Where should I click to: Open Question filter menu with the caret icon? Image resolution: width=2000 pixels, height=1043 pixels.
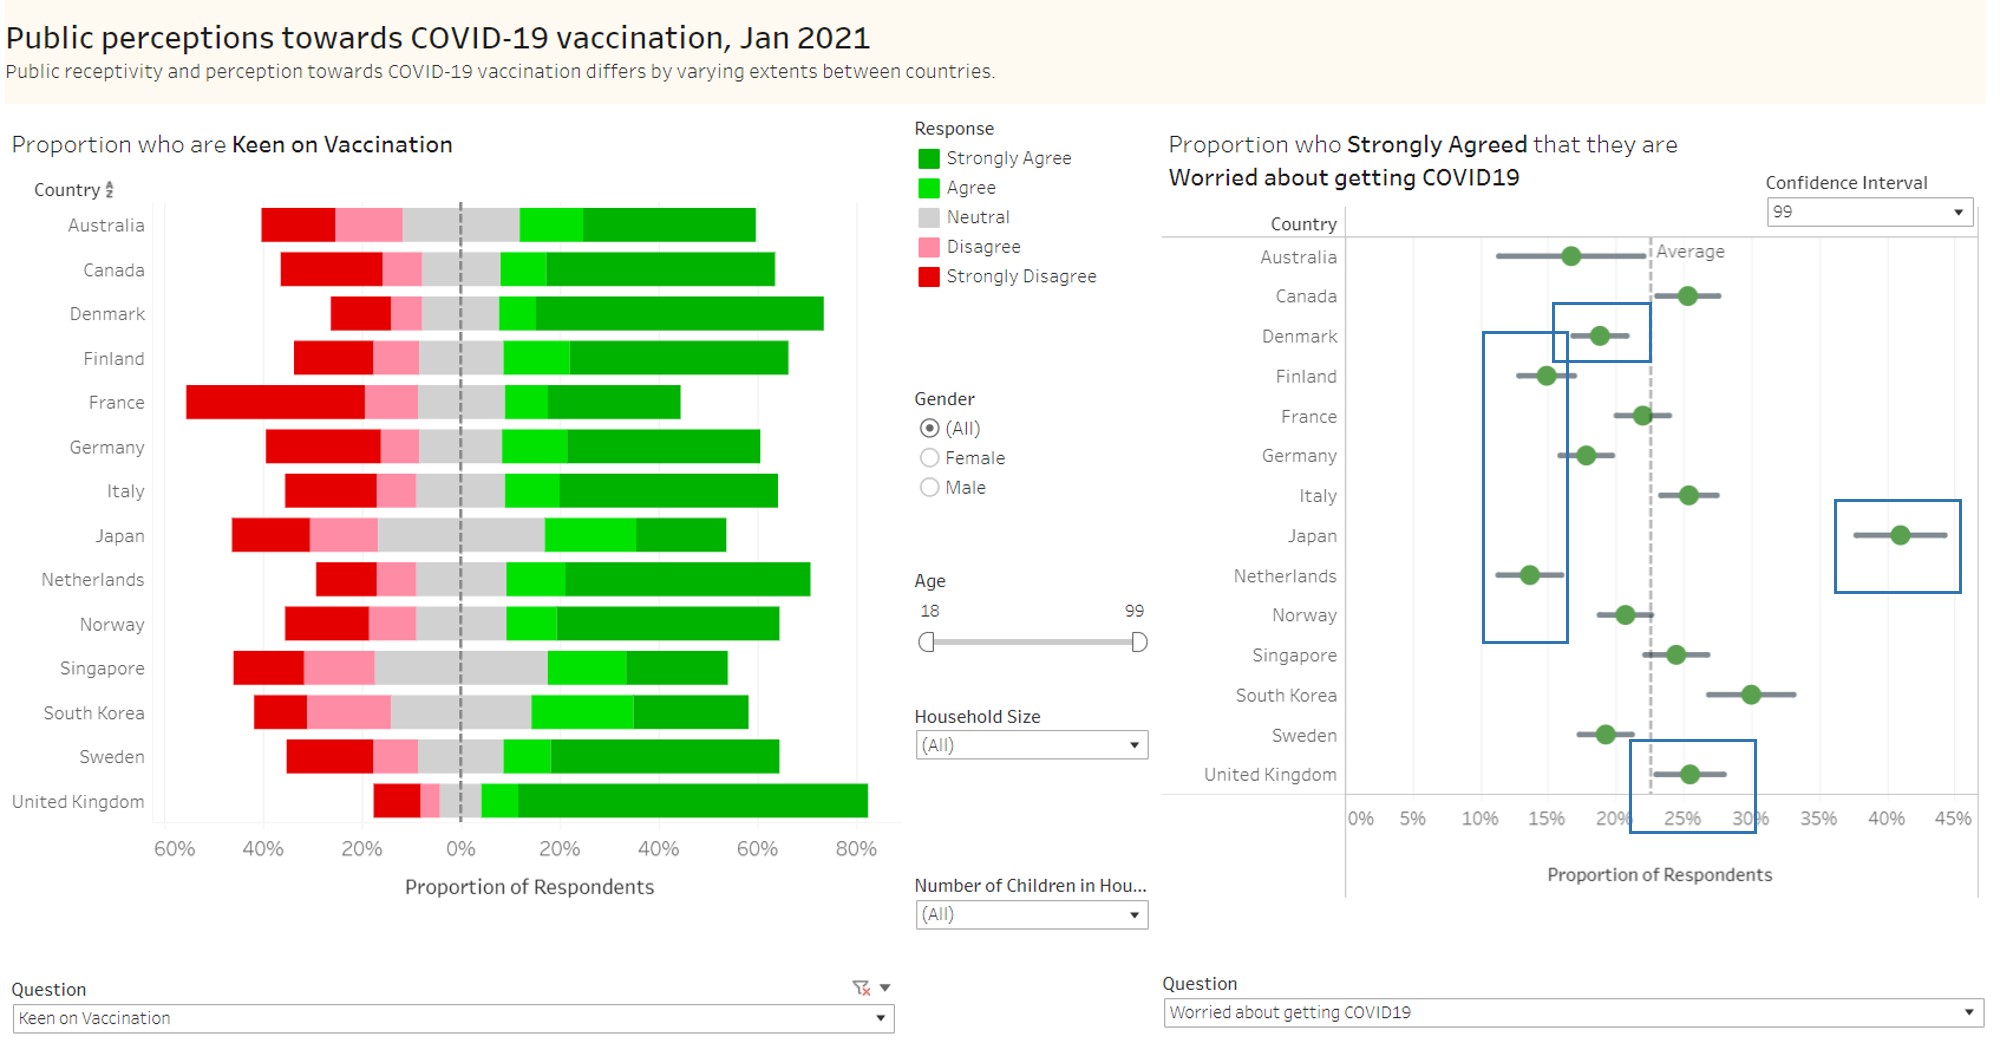point(884,987)
